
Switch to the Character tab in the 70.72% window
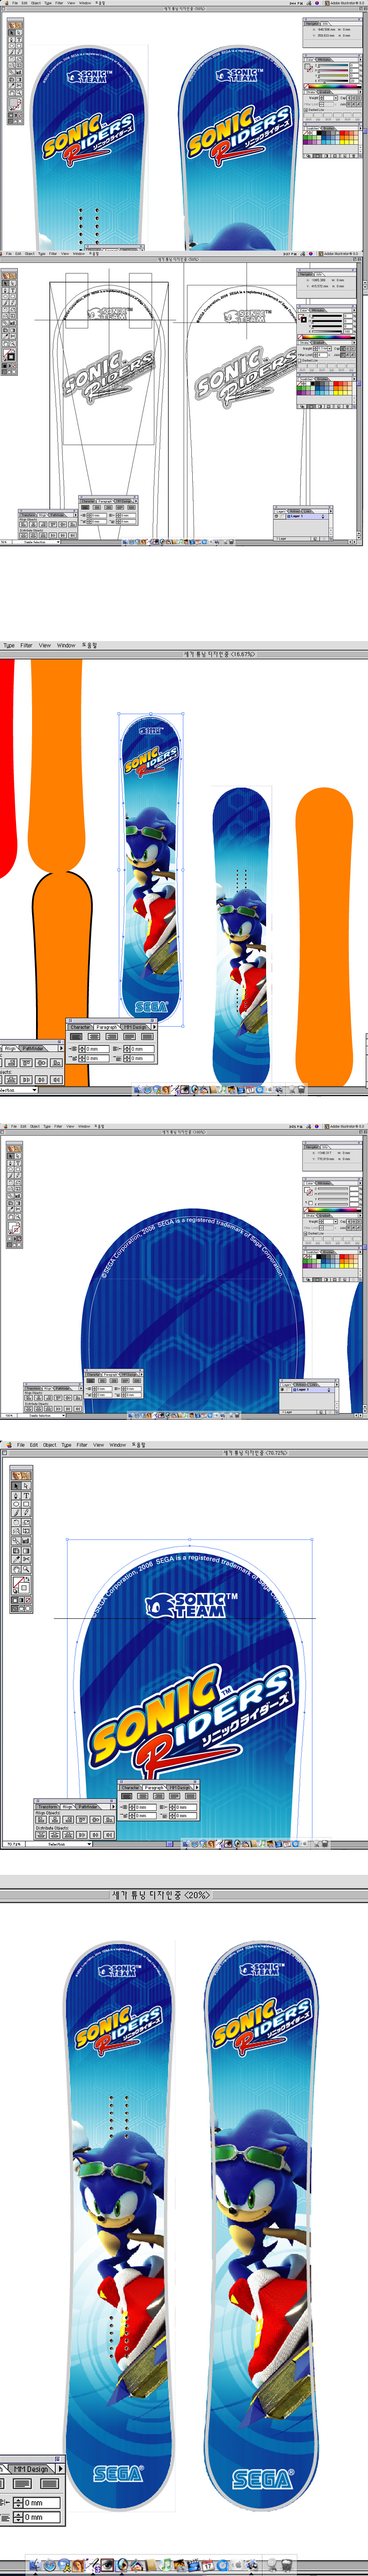click(130, 1787)
